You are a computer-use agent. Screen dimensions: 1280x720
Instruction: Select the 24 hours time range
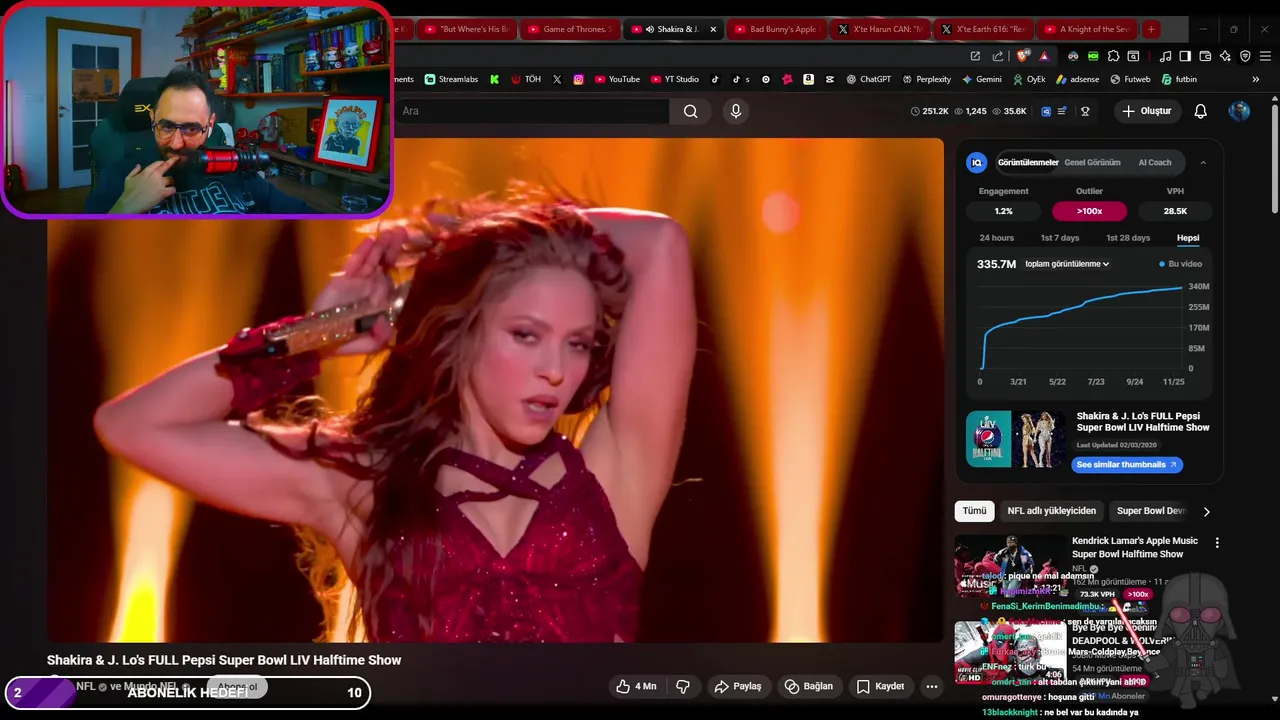[x=996, y=238]
